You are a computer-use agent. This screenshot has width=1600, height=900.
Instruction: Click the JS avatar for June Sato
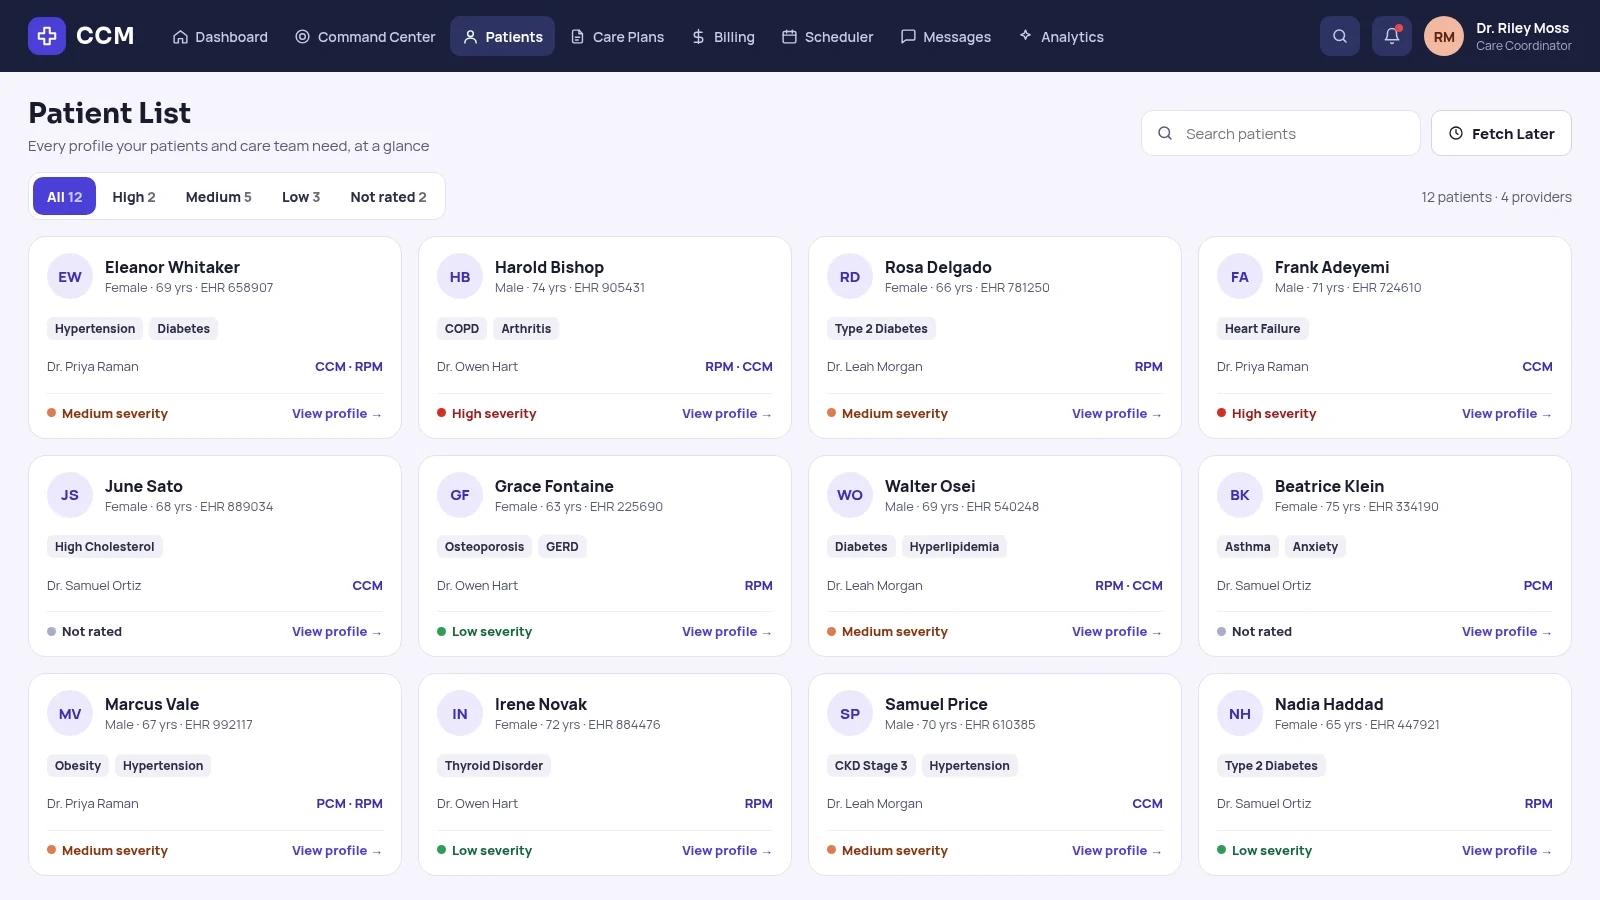click(70, 495)
